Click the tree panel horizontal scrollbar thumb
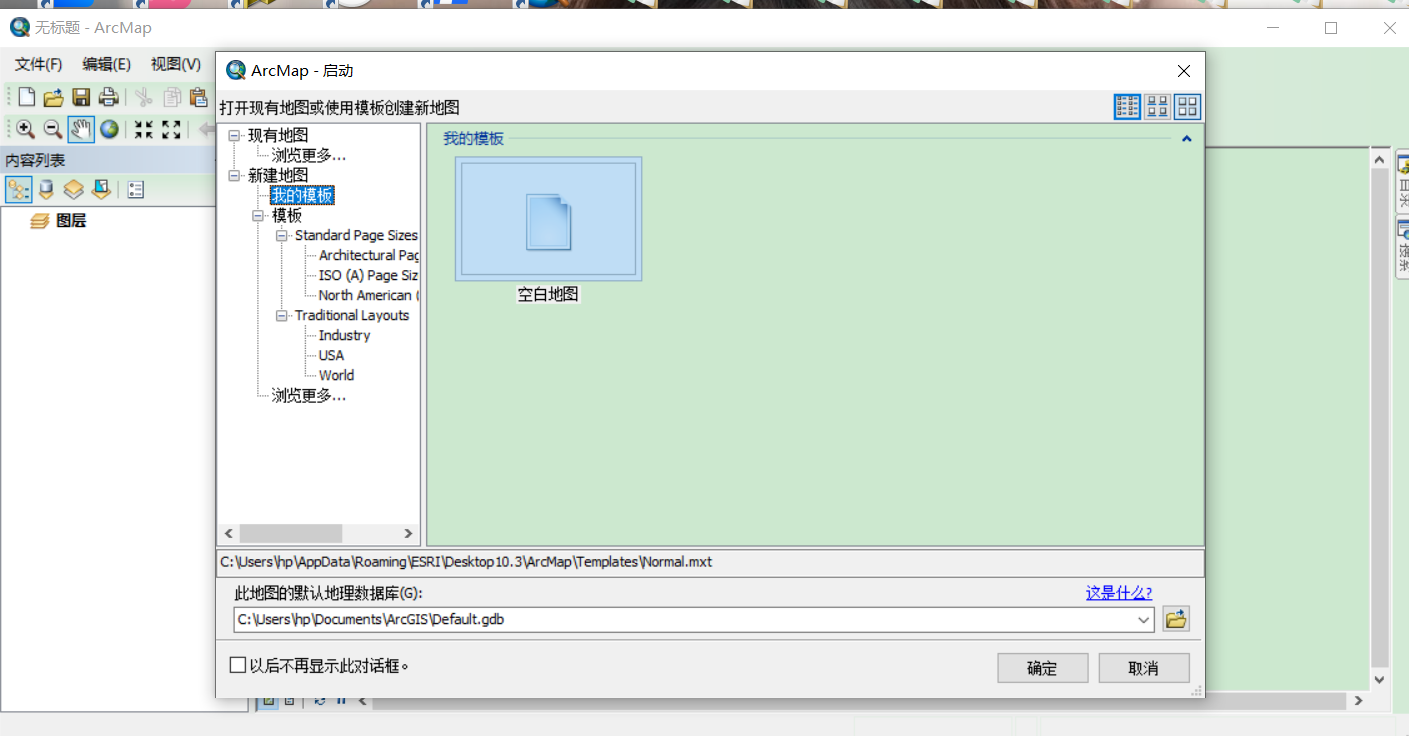 [x=291, y=534]
